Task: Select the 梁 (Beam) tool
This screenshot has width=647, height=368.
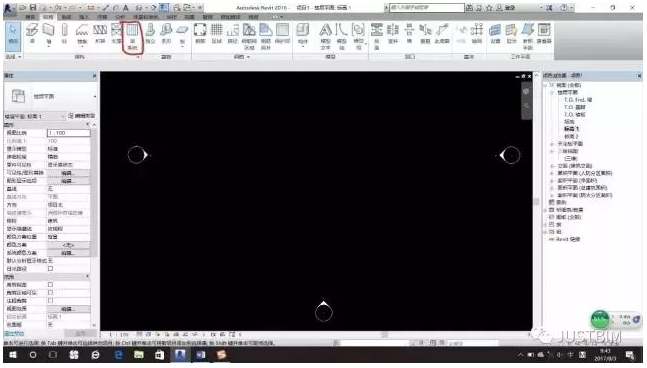Action: coord(32,33)
